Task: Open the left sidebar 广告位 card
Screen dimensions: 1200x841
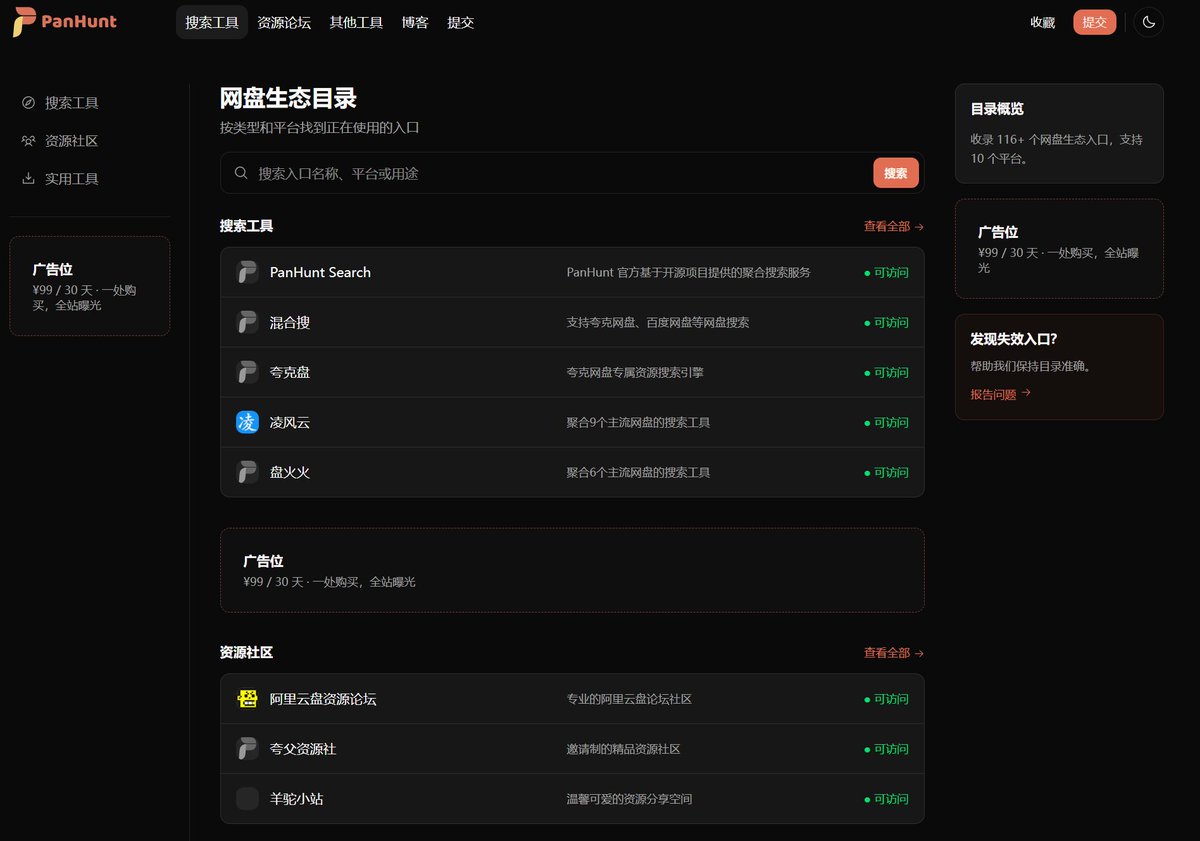Action: [x=90, y=286]
